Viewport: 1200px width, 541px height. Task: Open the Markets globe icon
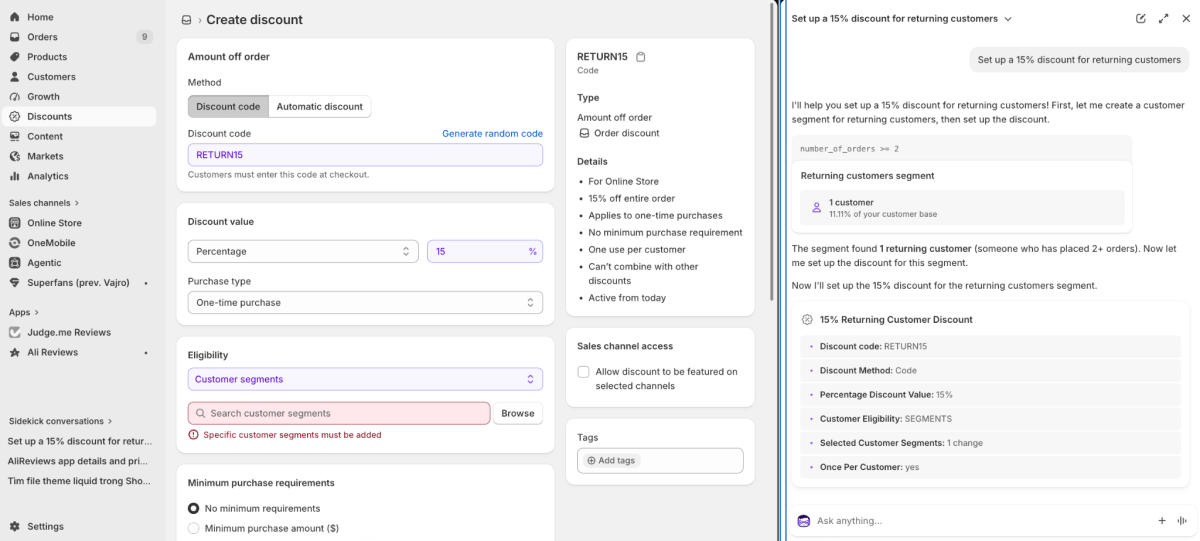(15, 156)
